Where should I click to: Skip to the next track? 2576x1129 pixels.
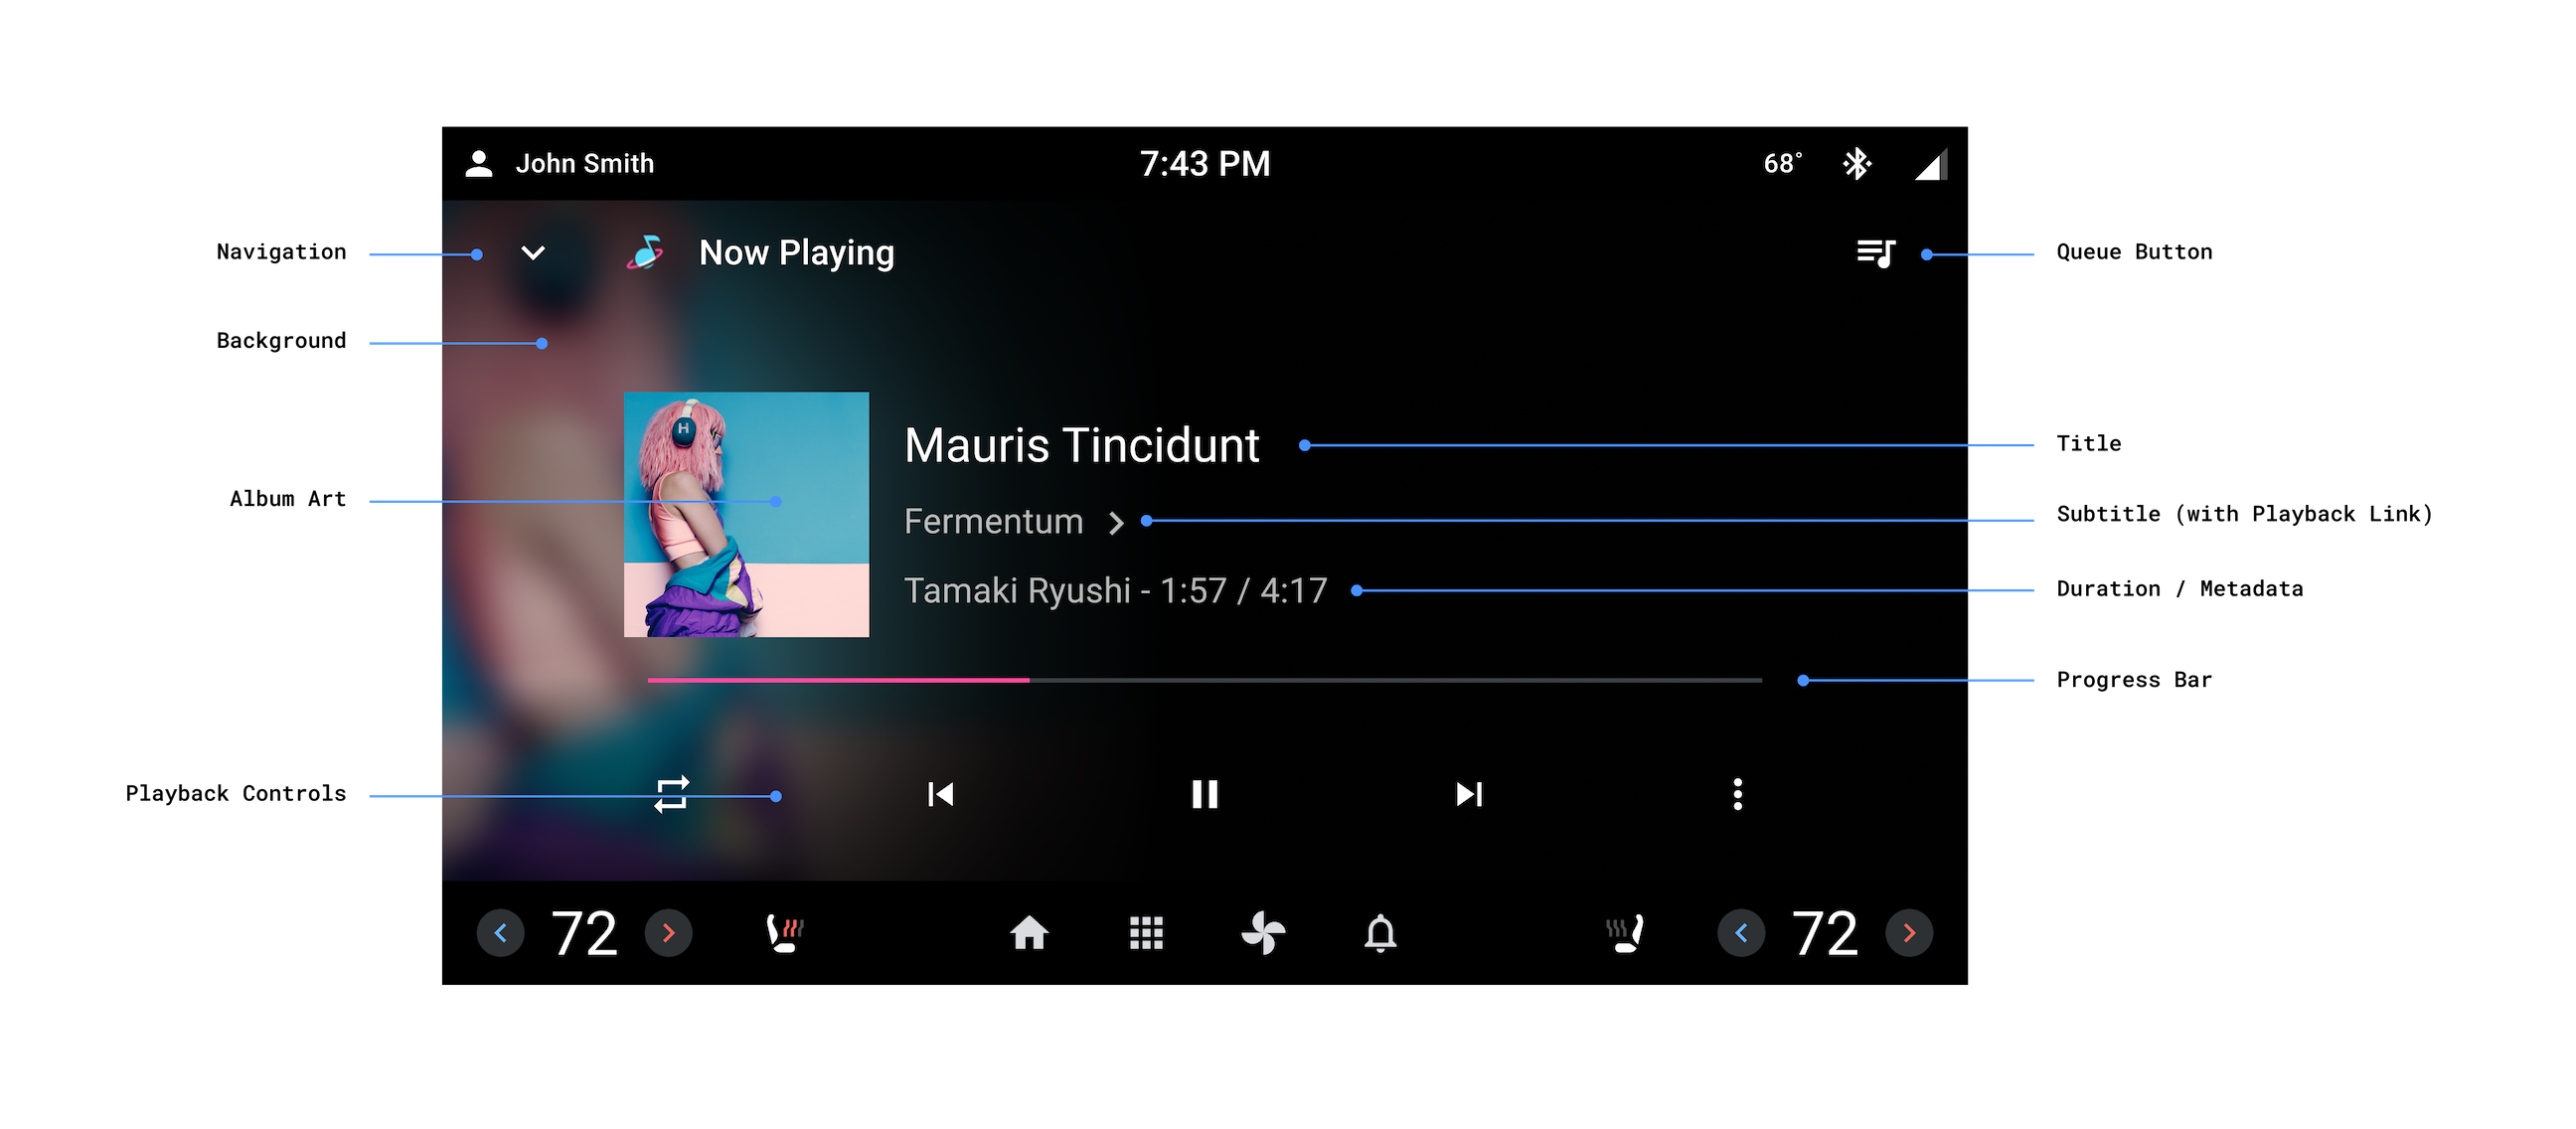(1466, 794)
